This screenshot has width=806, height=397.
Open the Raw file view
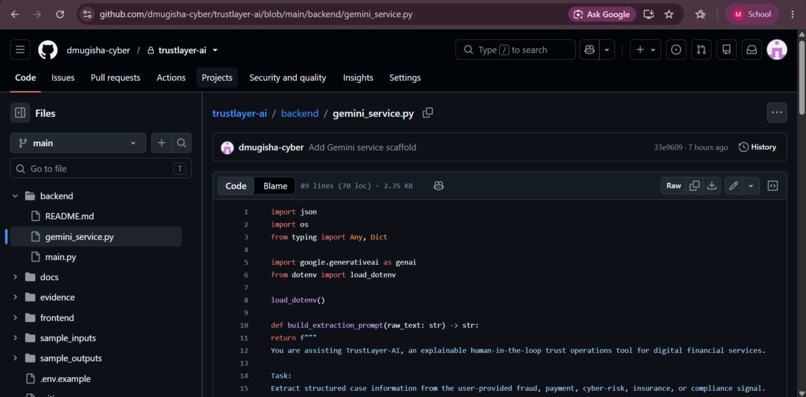[x=673, y=186]
